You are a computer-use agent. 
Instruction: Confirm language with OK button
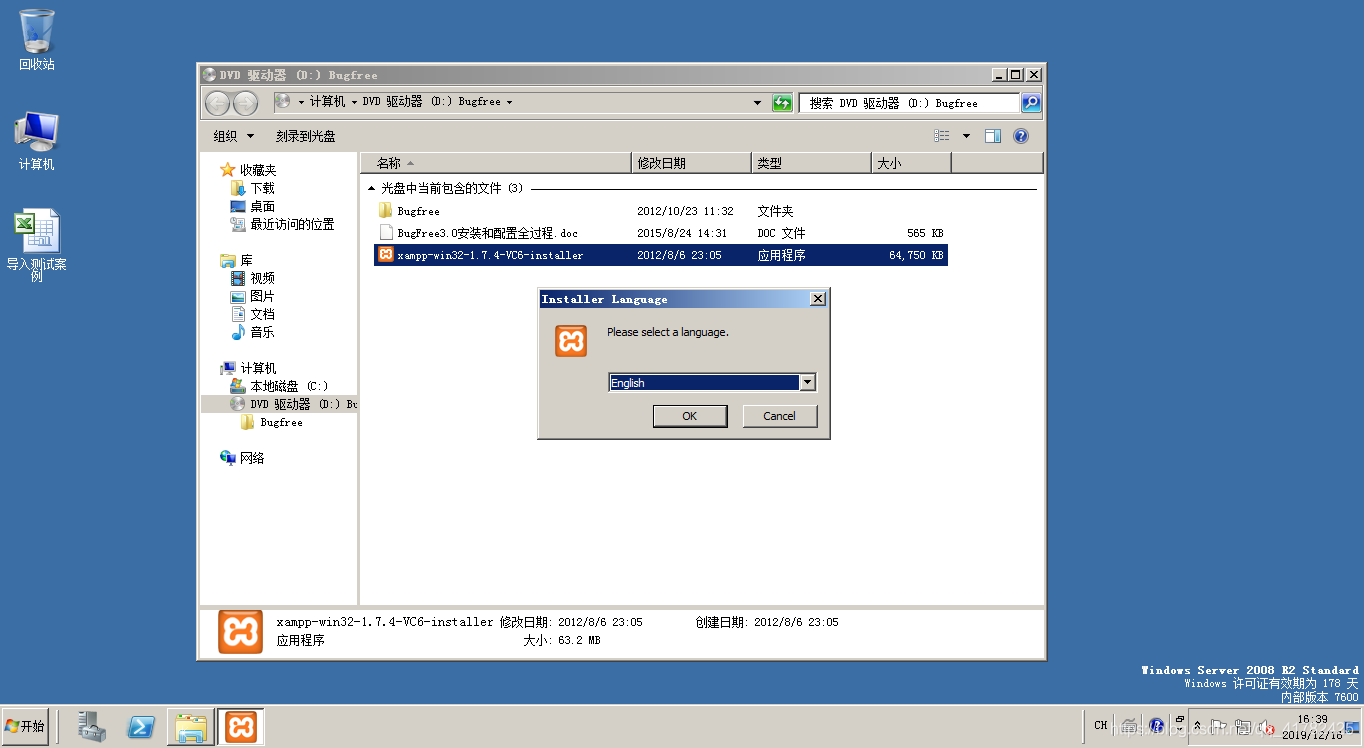689,416
